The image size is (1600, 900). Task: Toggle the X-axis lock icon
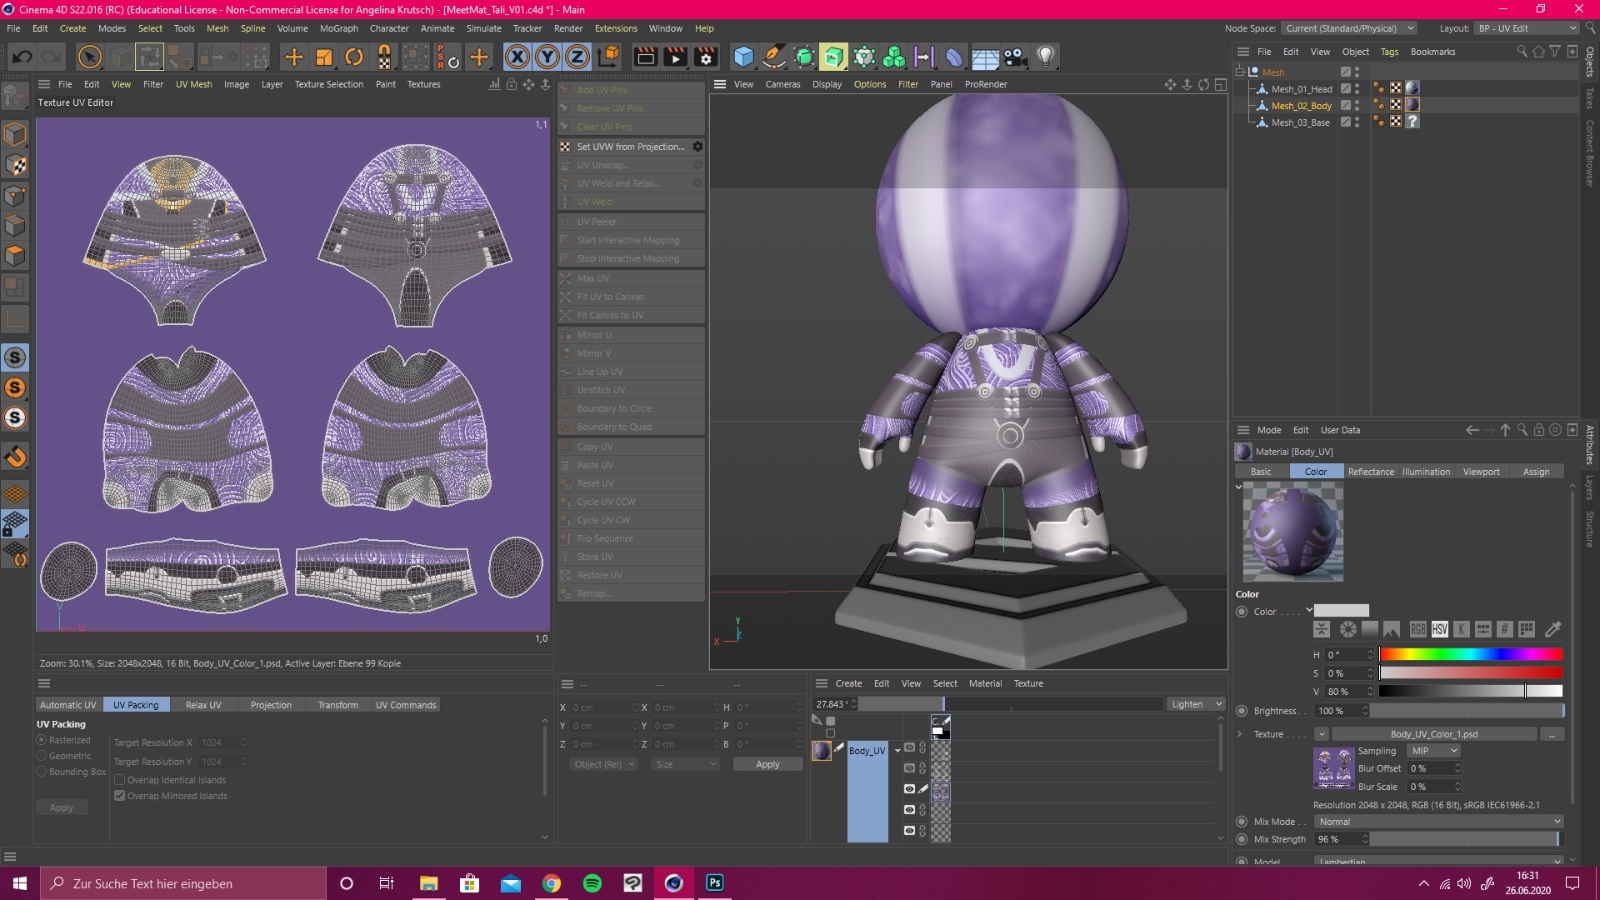(517, 57)
